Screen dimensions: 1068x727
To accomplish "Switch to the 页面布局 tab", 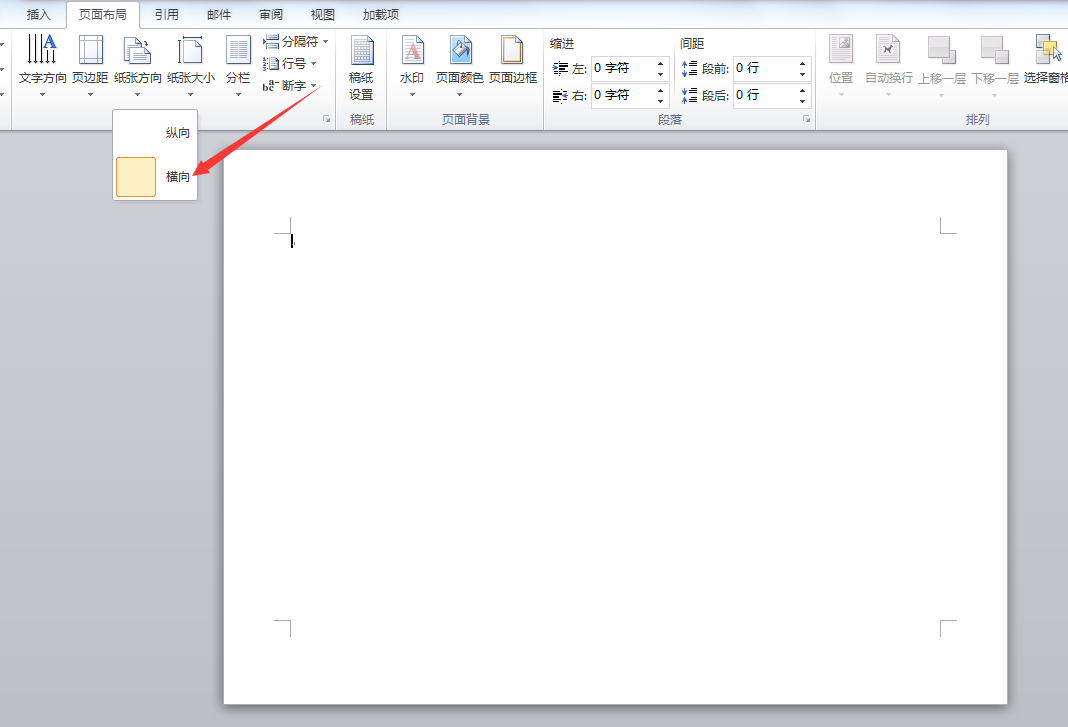I will pos(103,14).
